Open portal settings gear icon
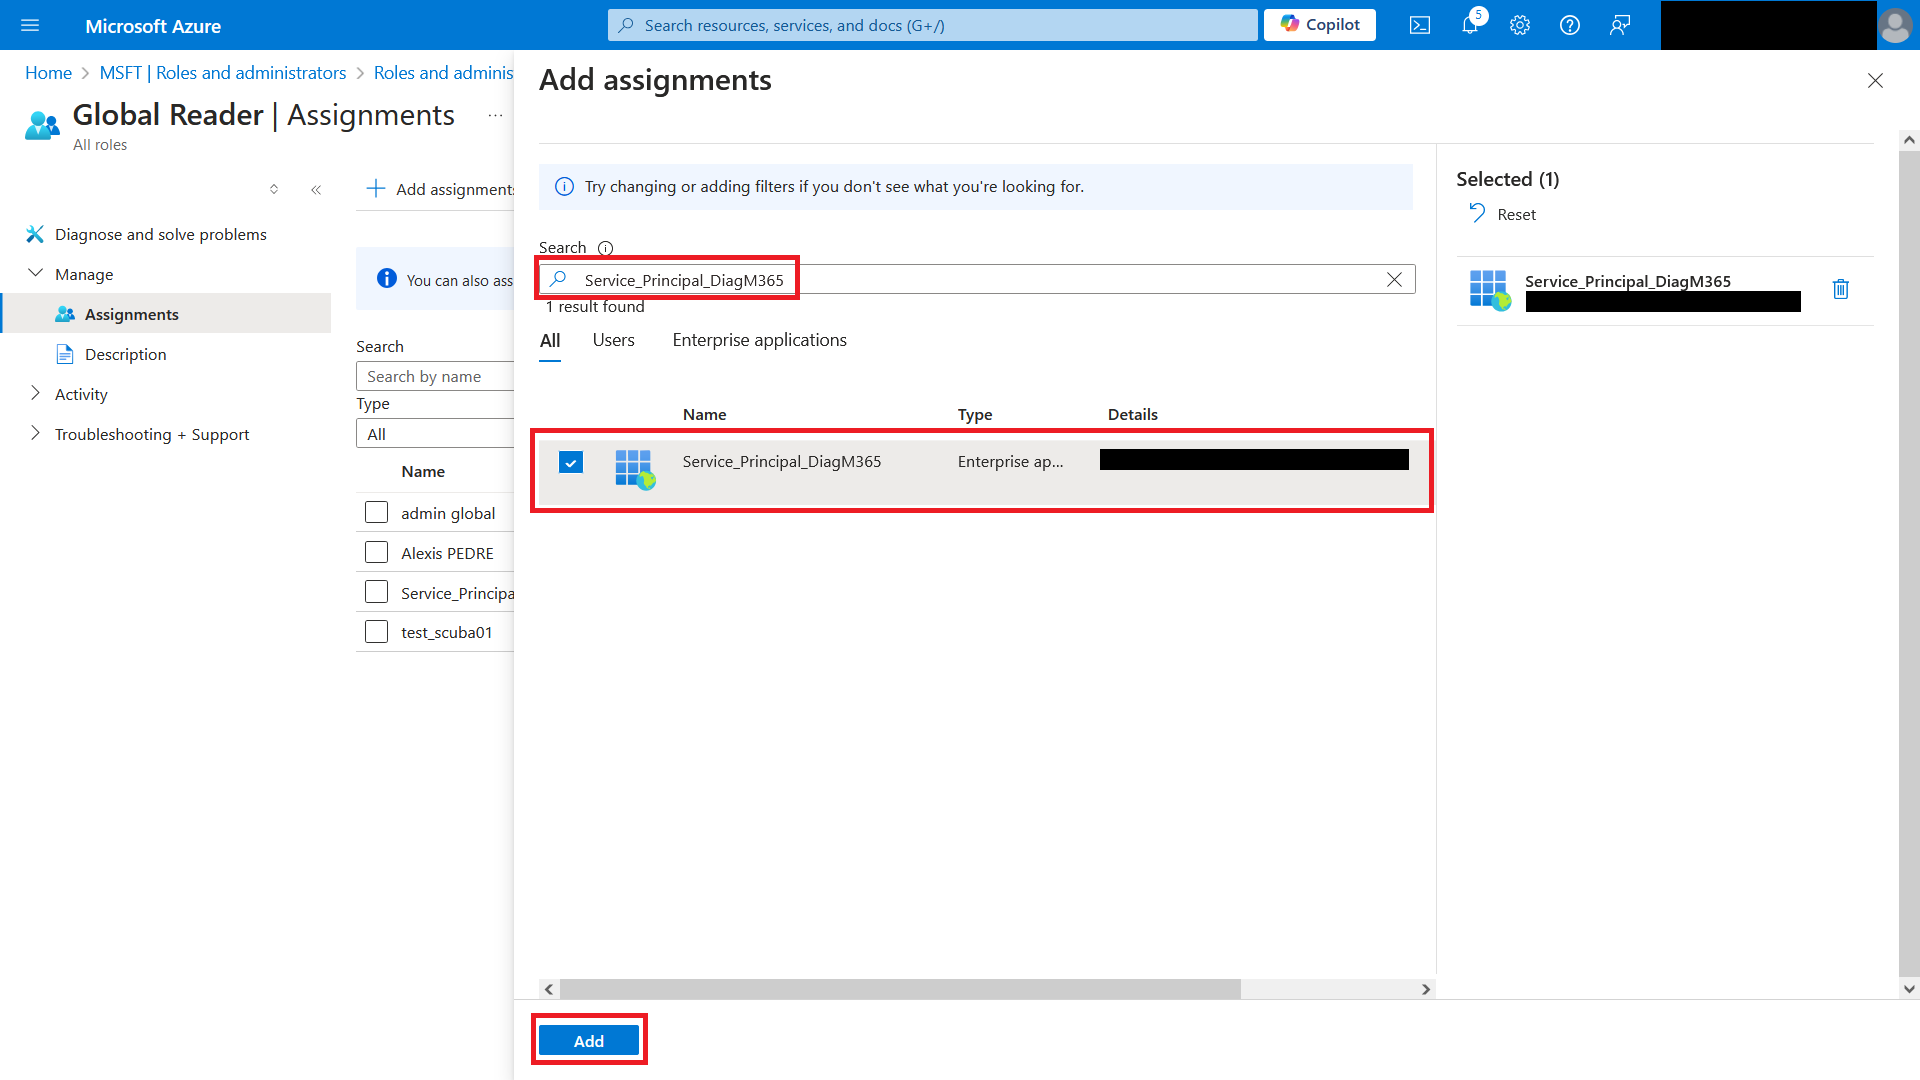Viewport: 1920px width, 1080px height. tap(1520, 25)
